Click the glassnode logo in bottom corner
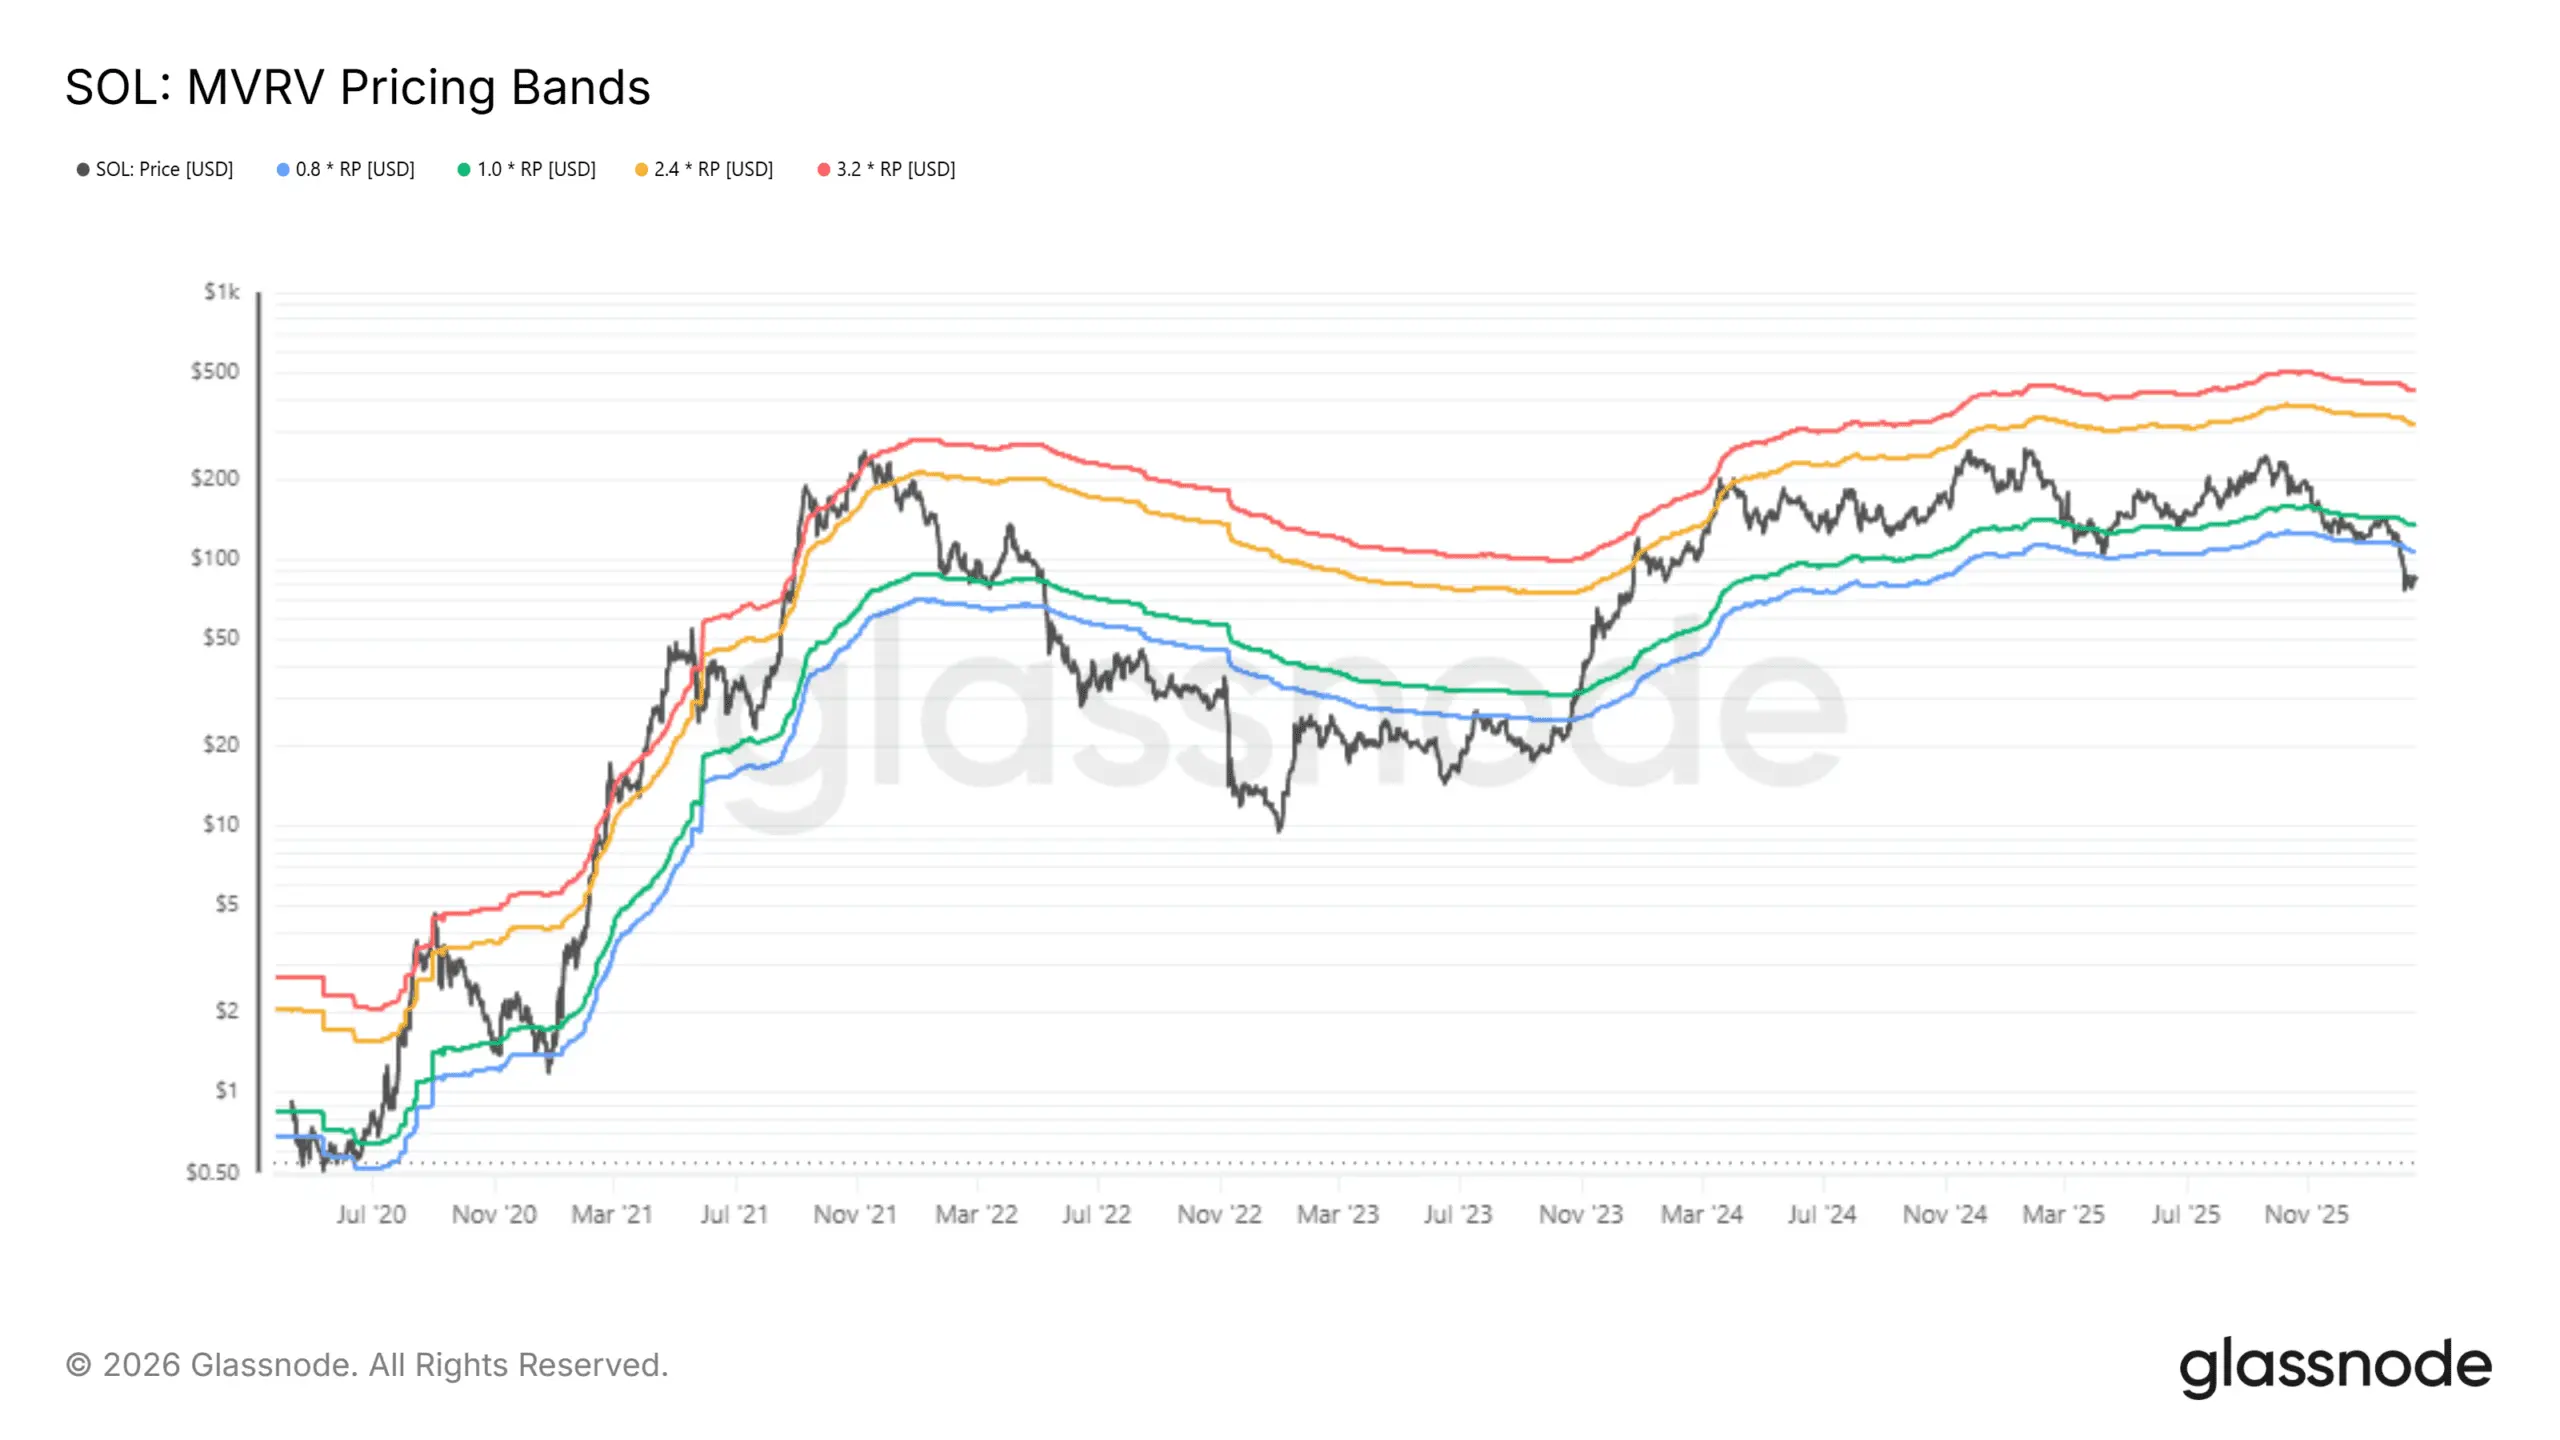Screen dimensions: 2560x1440 (2335, 1366)
